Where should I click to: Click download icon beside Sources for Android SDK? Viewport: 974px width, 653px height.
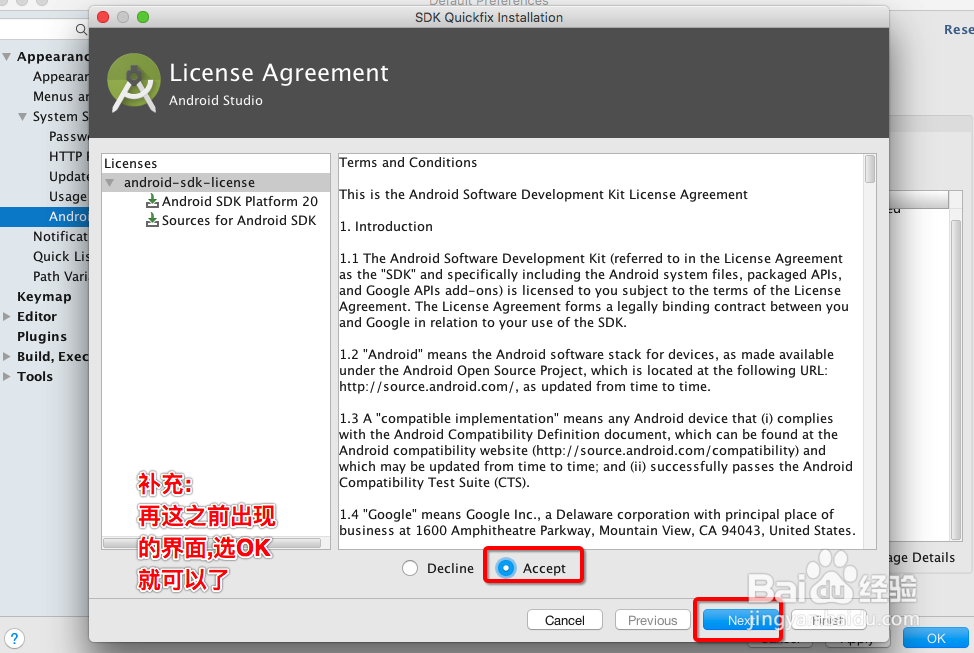tap(152, 221)
